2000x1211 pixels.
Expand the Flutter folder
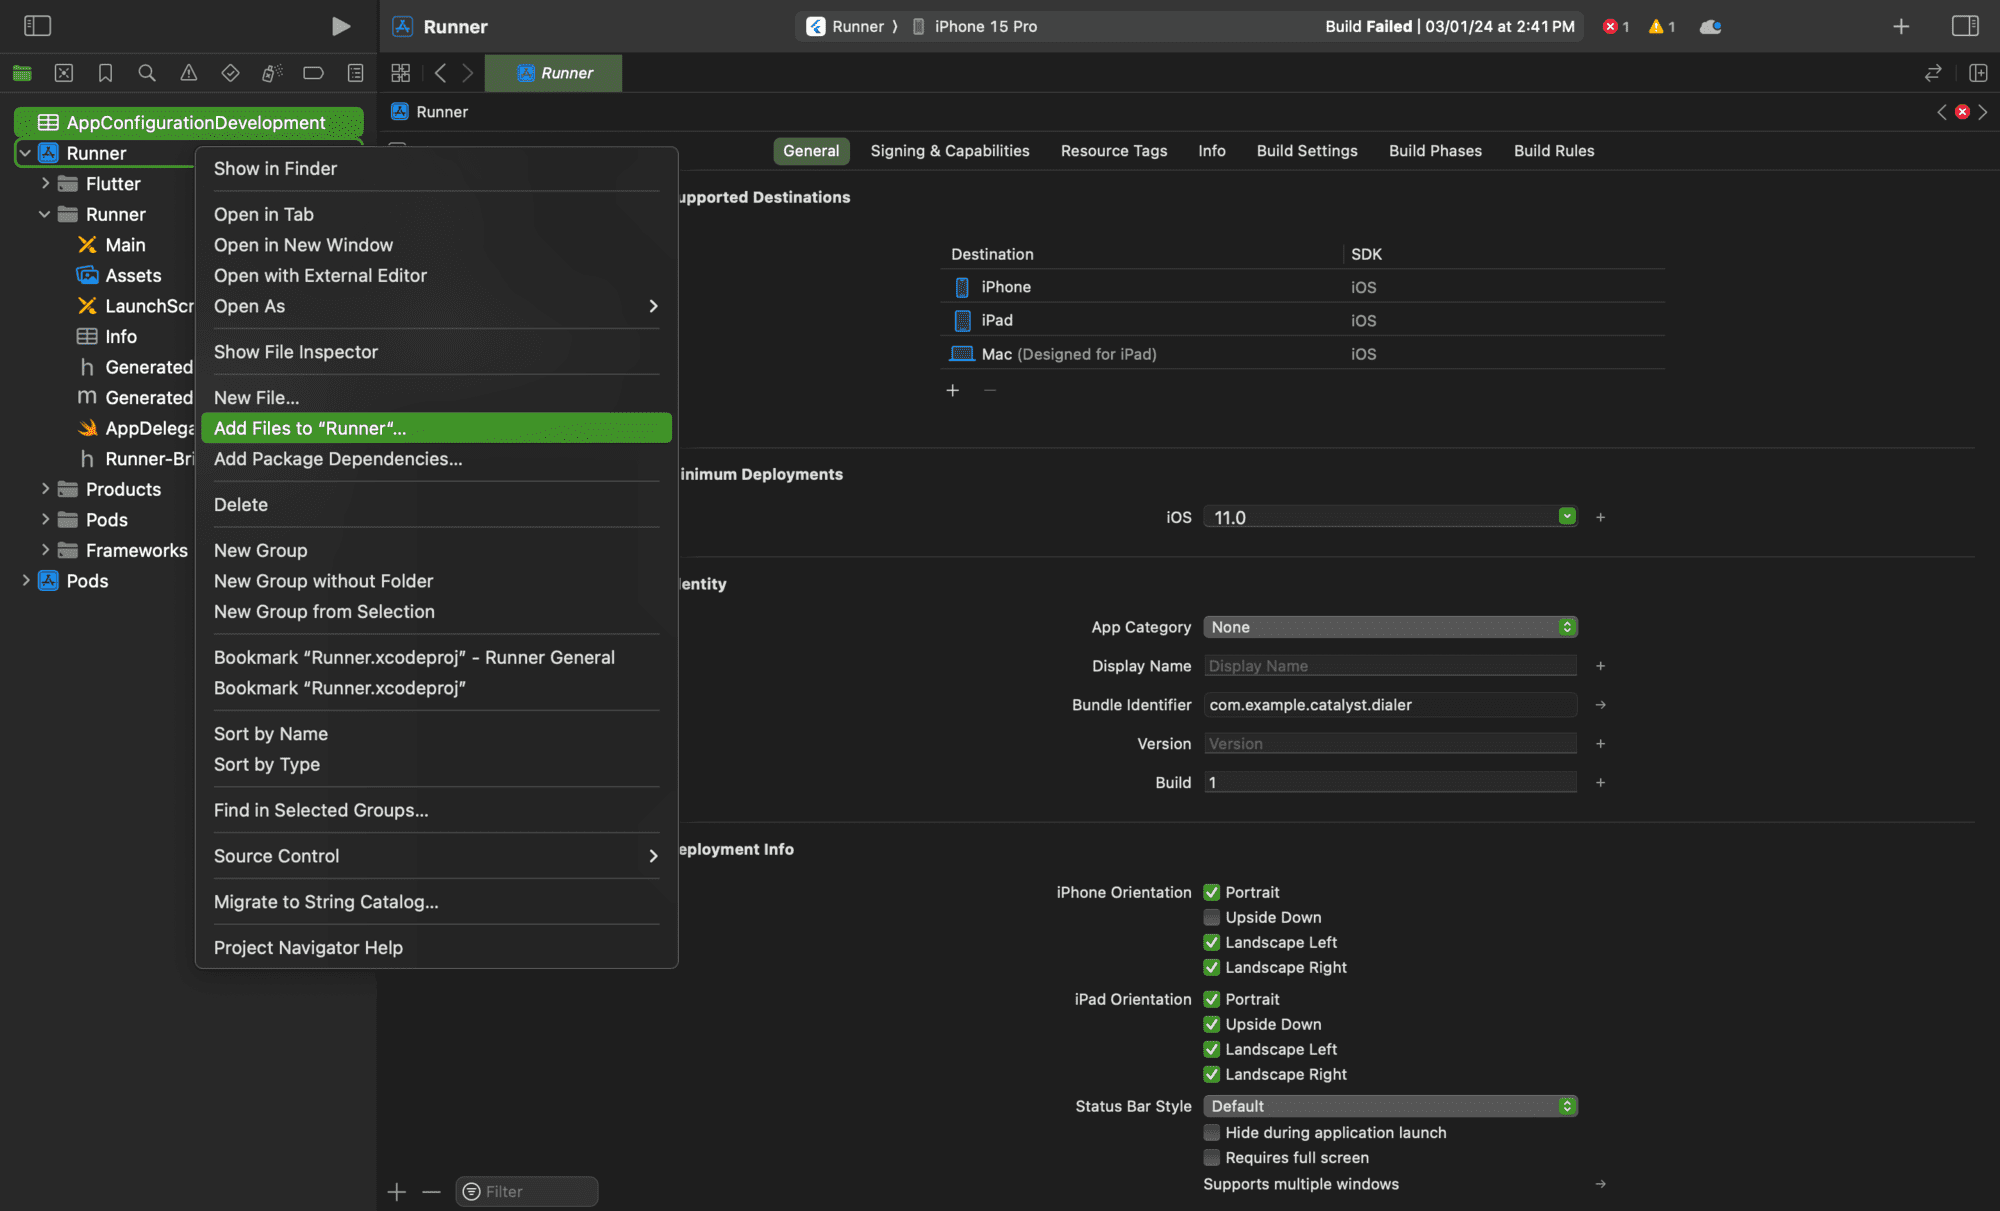coord(45,184)
